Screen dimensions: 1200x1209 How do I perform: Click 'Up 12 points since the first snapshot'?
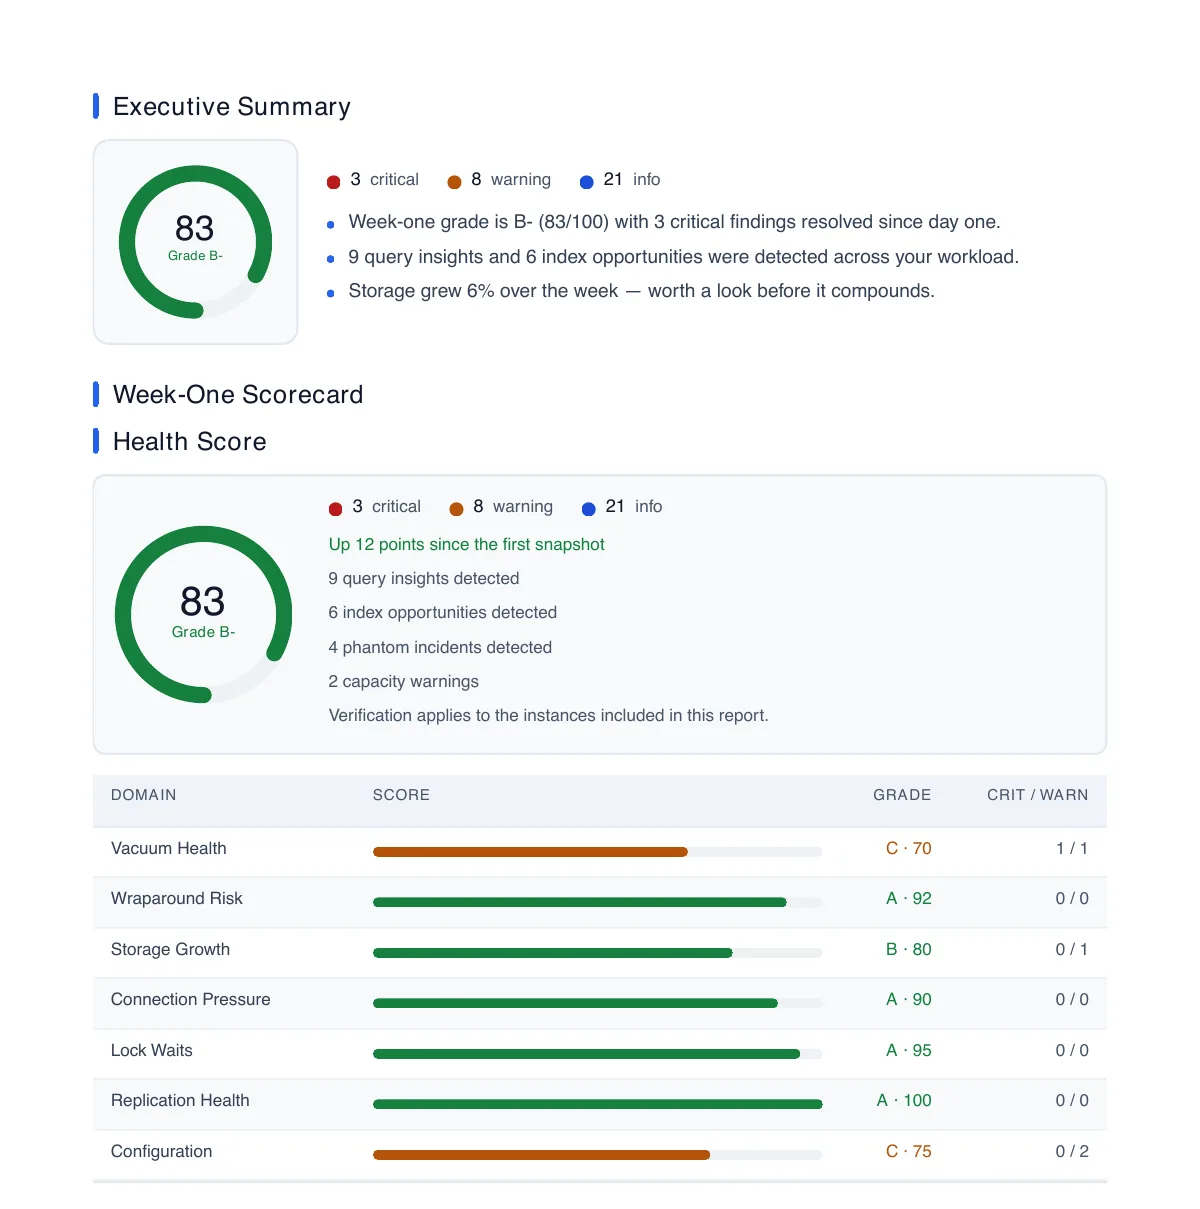[x=467, y=544]
